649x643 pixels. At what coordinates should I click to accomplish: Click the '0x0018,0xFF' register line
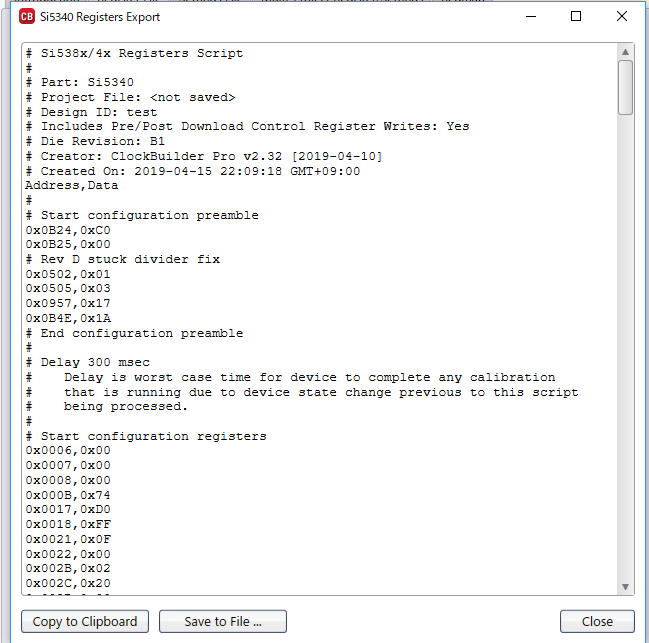click(68, 524)
